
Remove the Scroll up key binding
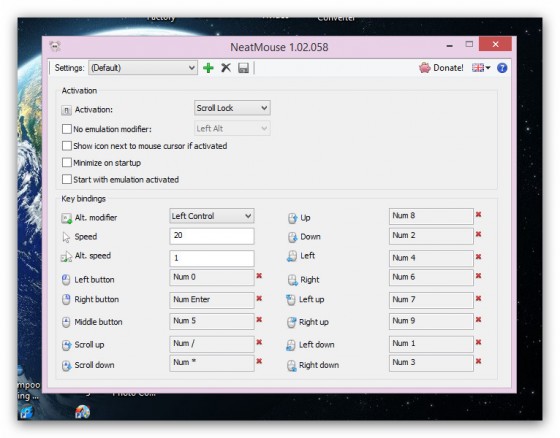coord(259,342)
